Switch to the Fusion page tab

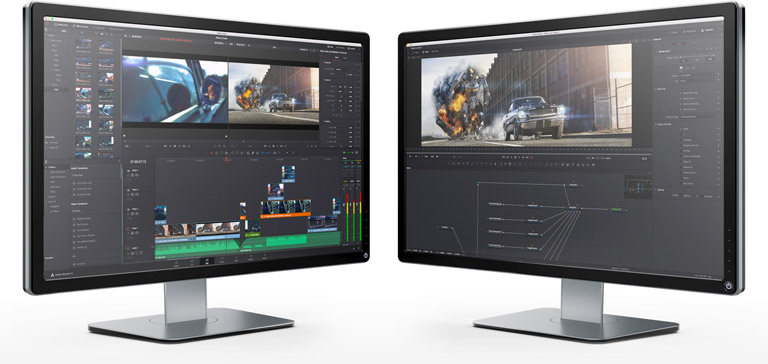222,260
